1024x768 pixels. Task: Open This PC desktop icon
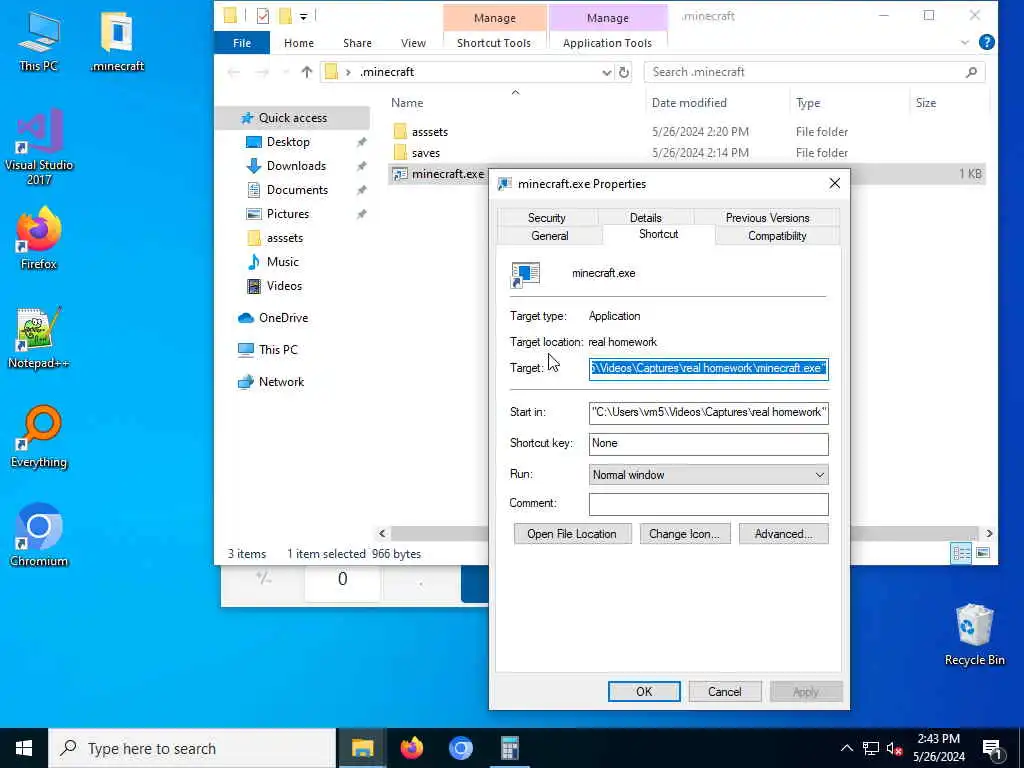coord(39,41)
